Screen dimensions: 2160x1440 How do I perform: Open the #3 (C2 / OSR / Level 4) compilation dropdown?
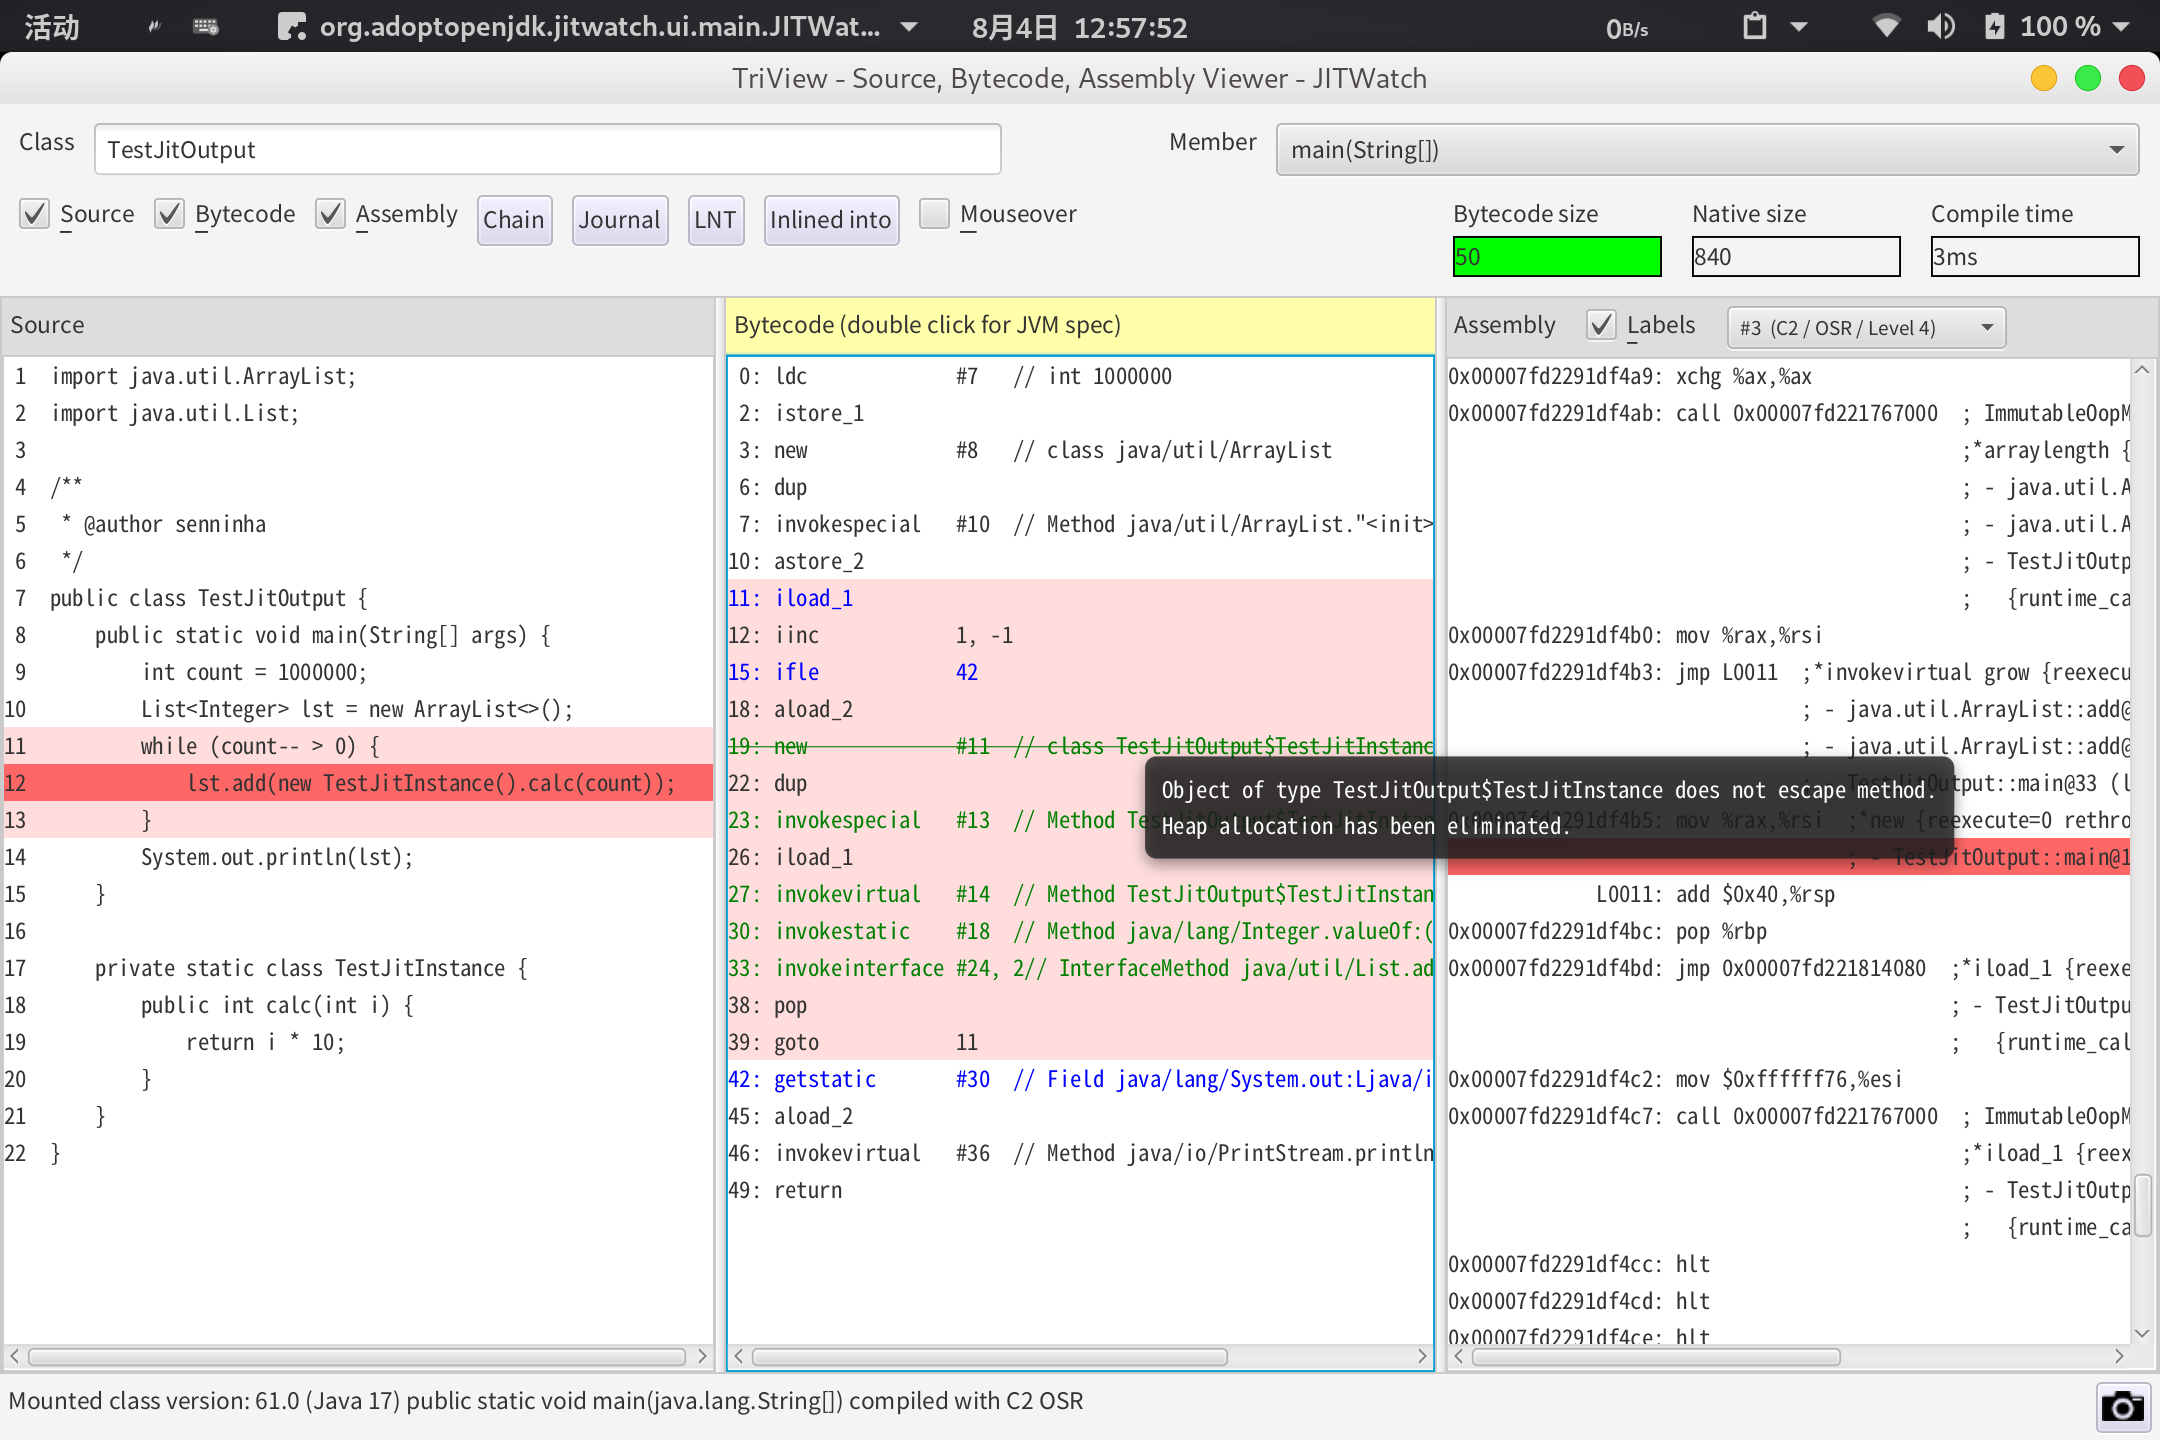(x=1866, y=327)
